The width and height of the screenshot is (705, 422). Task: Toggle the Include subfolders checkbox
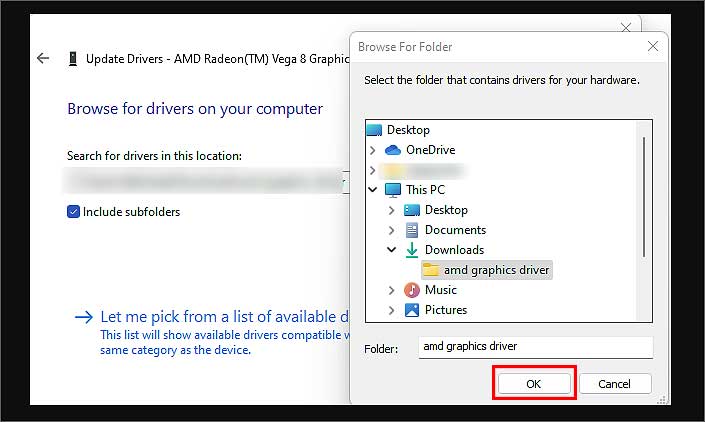(73, 212)
